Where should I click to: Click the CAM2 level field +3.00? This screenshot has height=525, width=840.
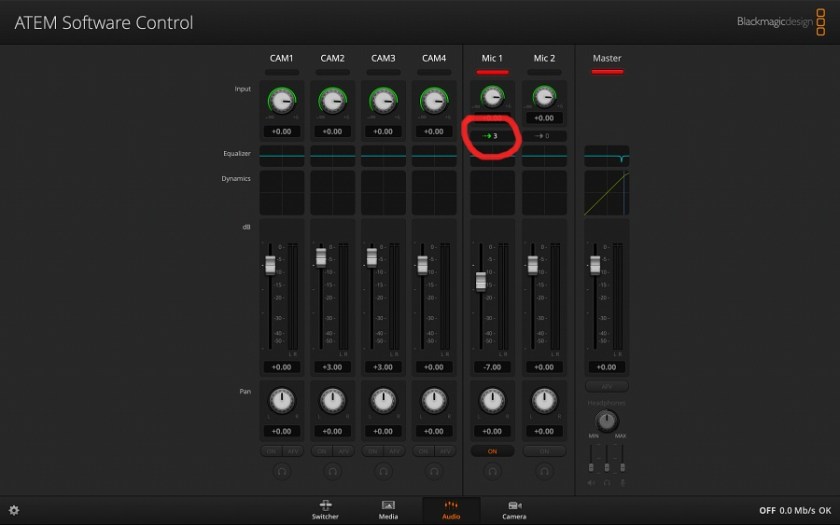[332, 368]
